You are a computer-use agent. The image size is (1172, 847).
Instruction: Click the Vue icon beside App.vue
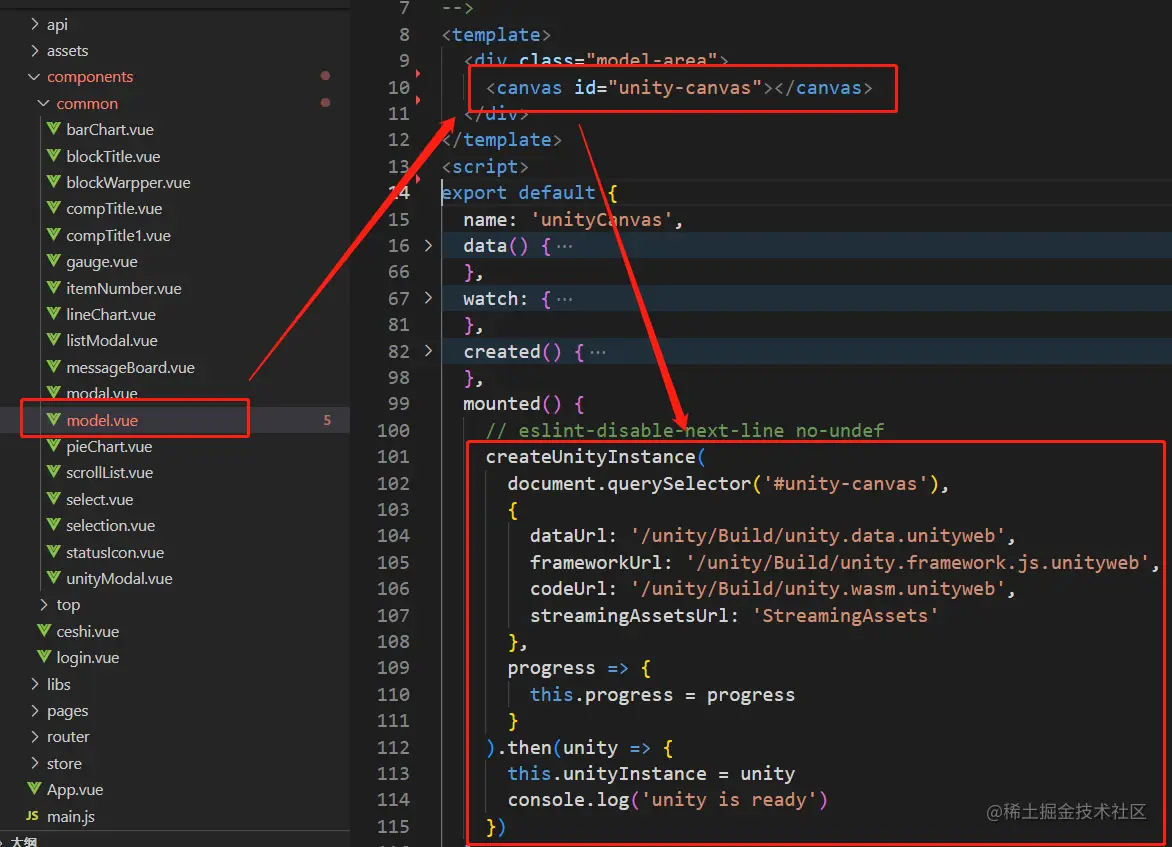[34, 789]
